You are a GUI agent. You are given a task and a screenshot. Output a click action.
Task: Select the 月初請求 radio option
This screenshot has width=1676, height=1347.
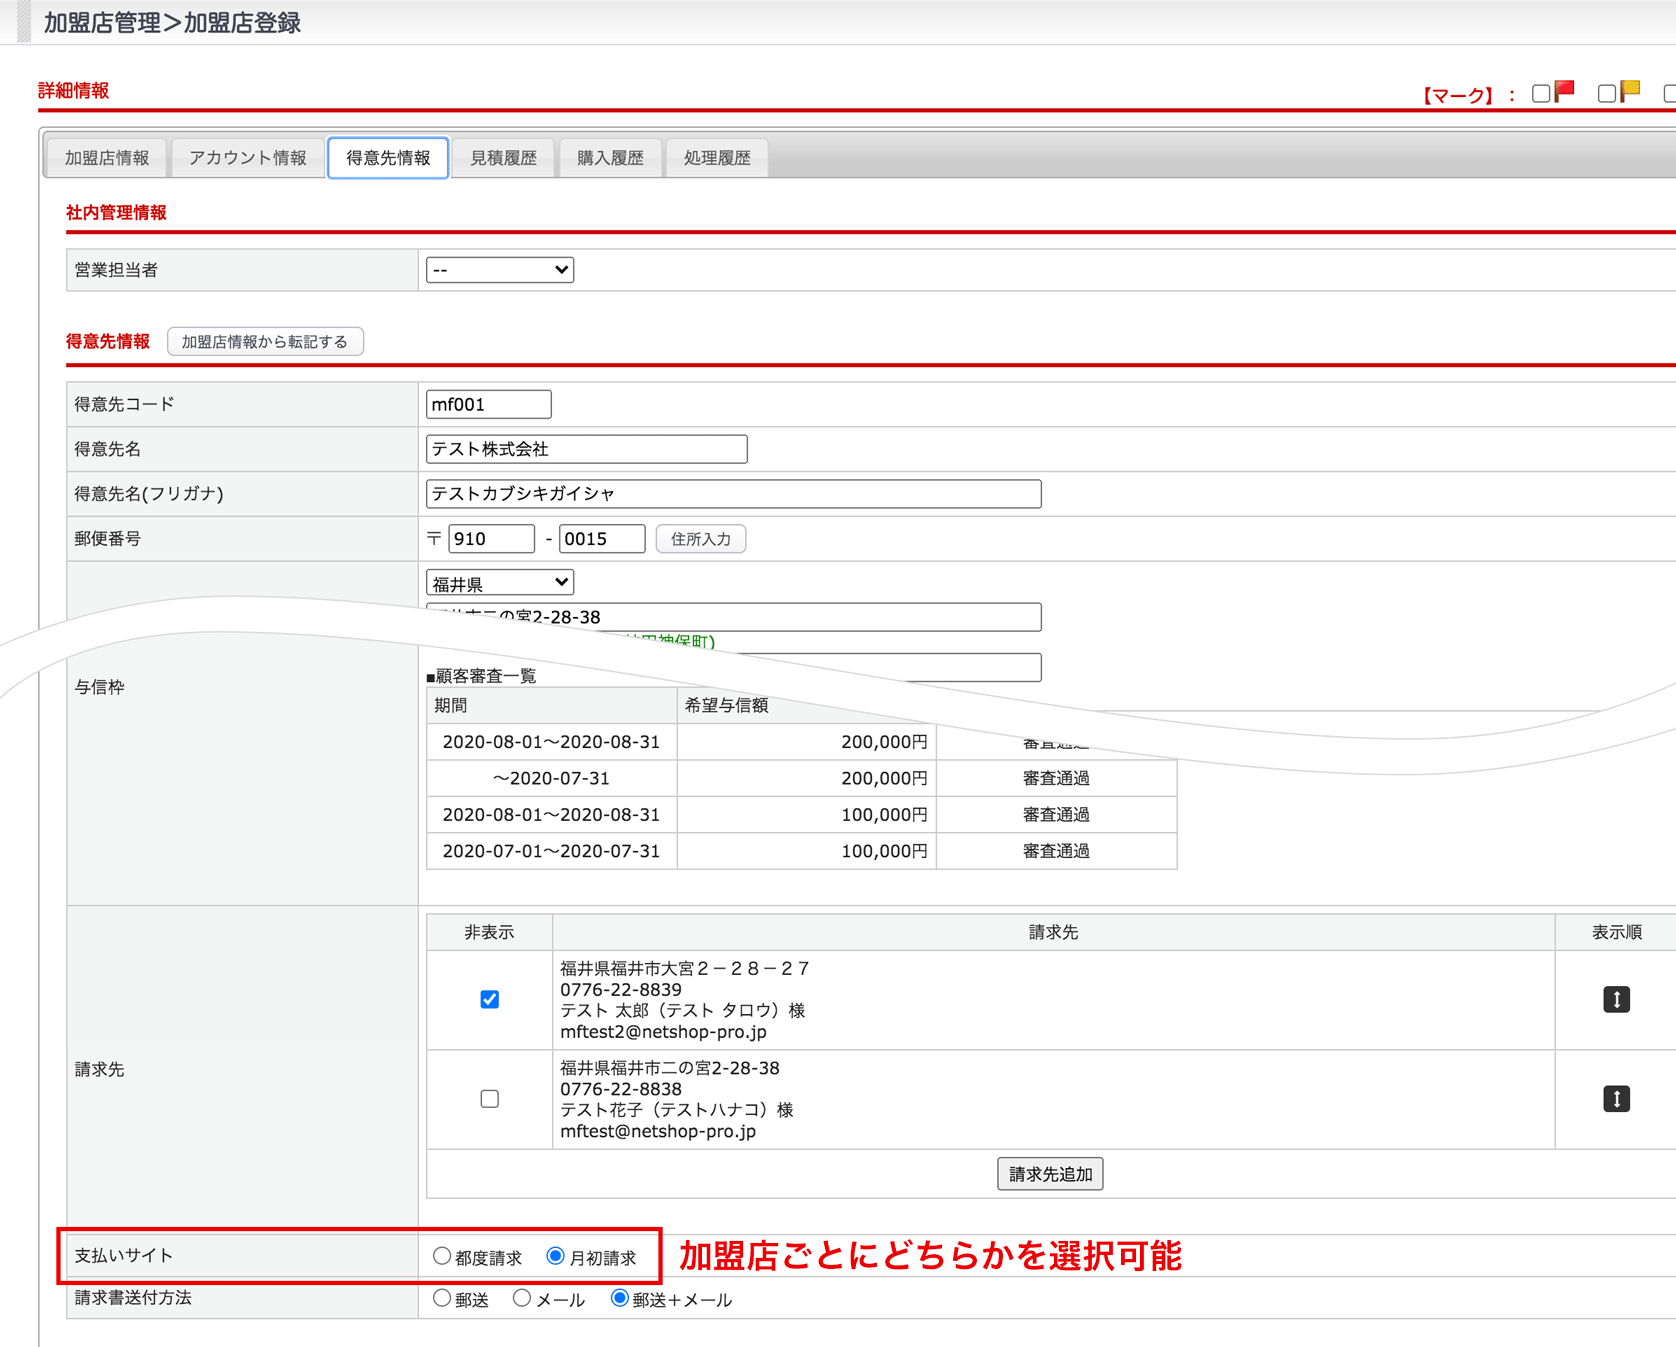[x=556, y=1256]
